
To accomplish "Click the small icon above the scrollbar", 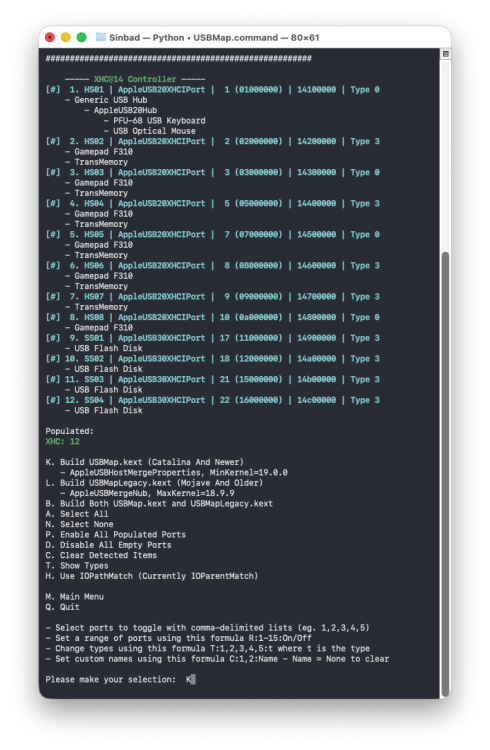I will tap(445, 54).
